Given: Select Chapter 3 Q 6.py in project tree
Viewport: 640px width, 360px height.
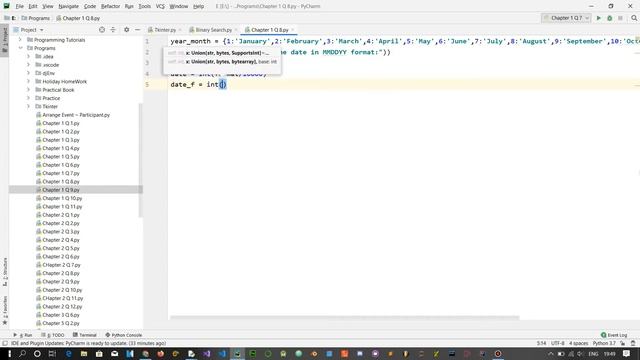Looking at the screenshot, I should (61, 315).
